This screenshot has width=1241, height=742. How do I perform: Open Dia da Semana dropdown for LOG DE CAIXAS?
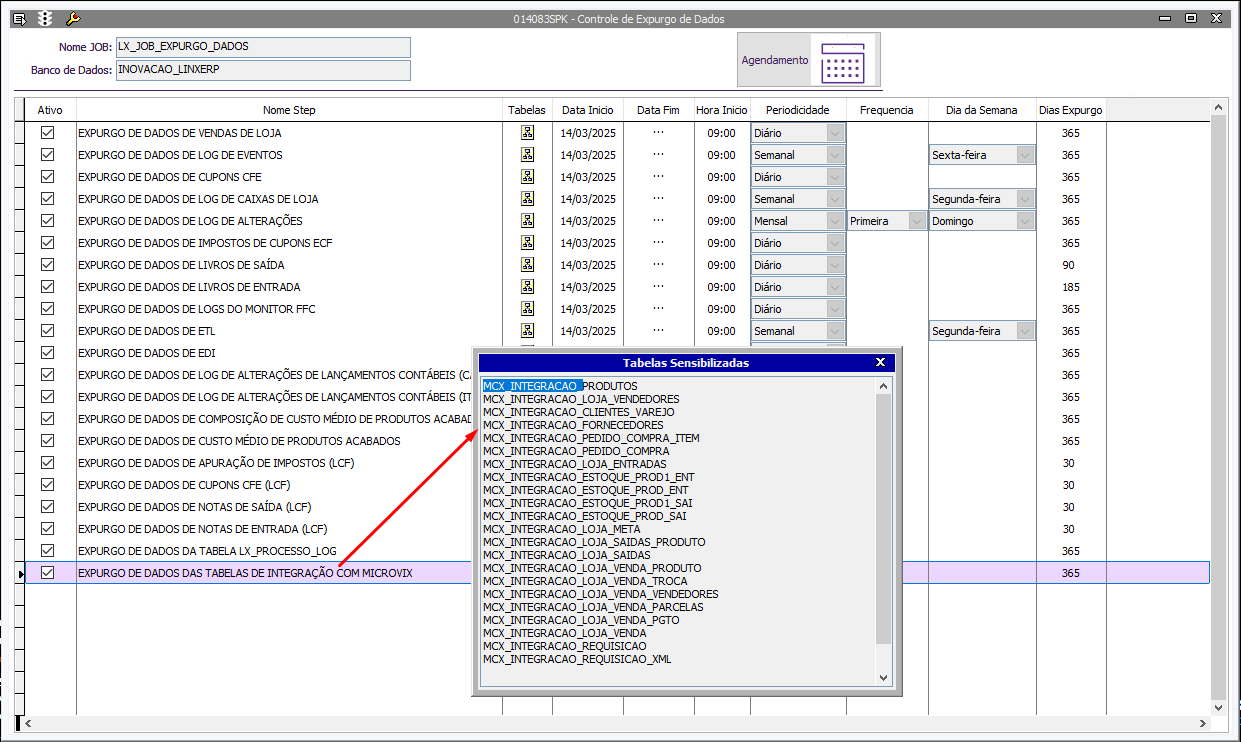1025,199
